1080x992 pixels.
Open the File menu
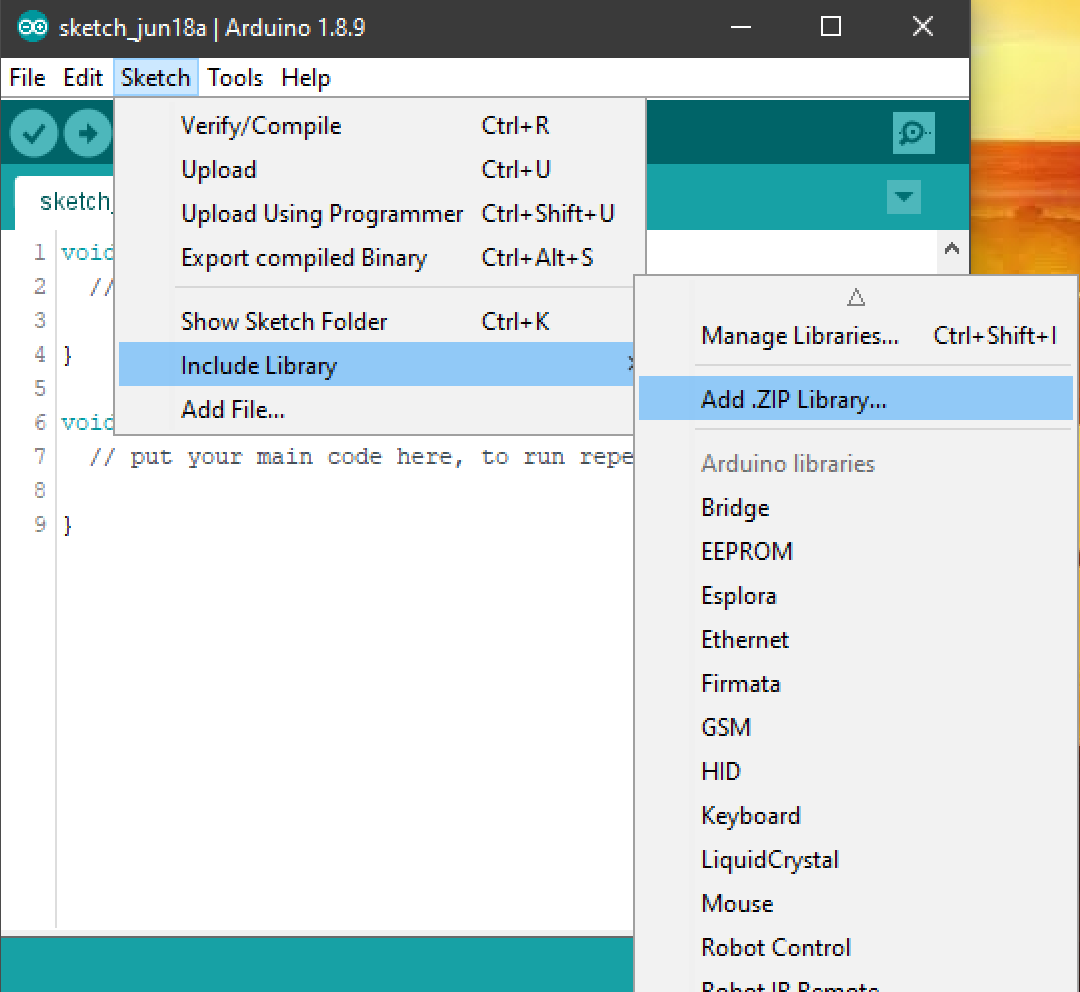tap(28, 78)
